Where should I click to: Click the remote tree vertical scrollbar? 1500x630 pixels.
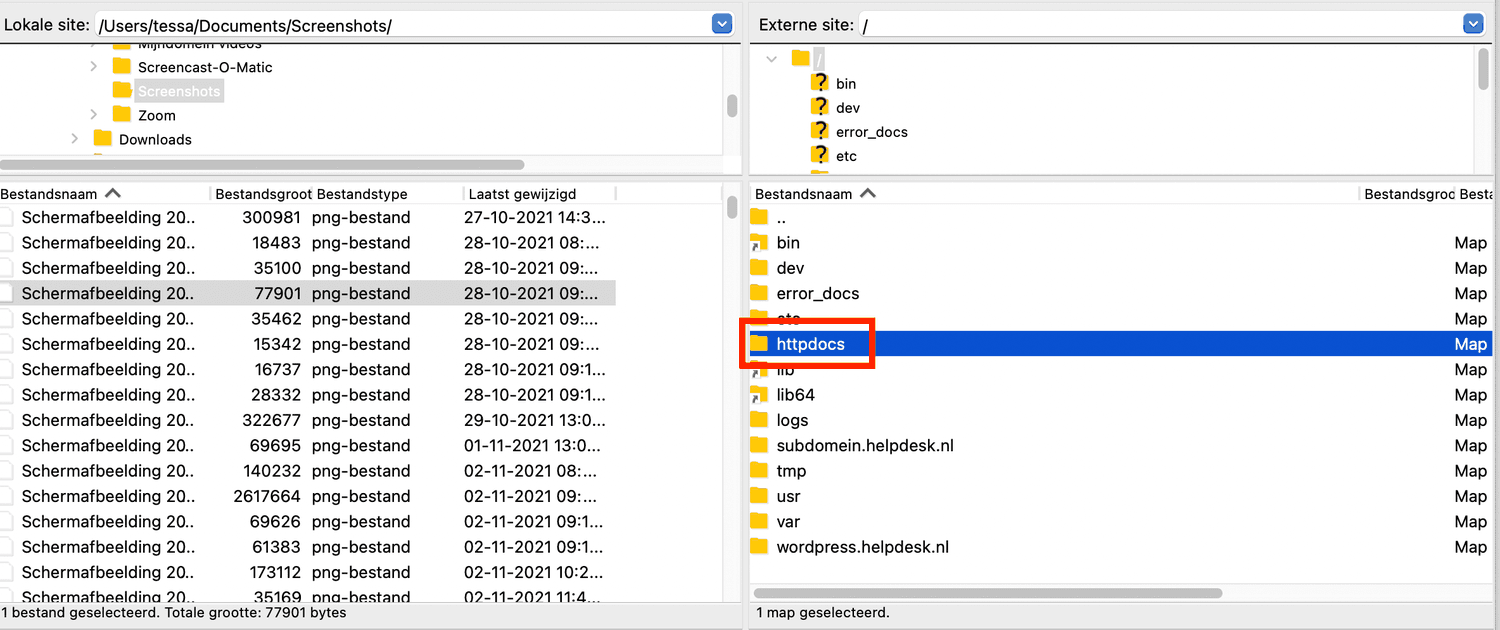click(x=1483, y=68)
